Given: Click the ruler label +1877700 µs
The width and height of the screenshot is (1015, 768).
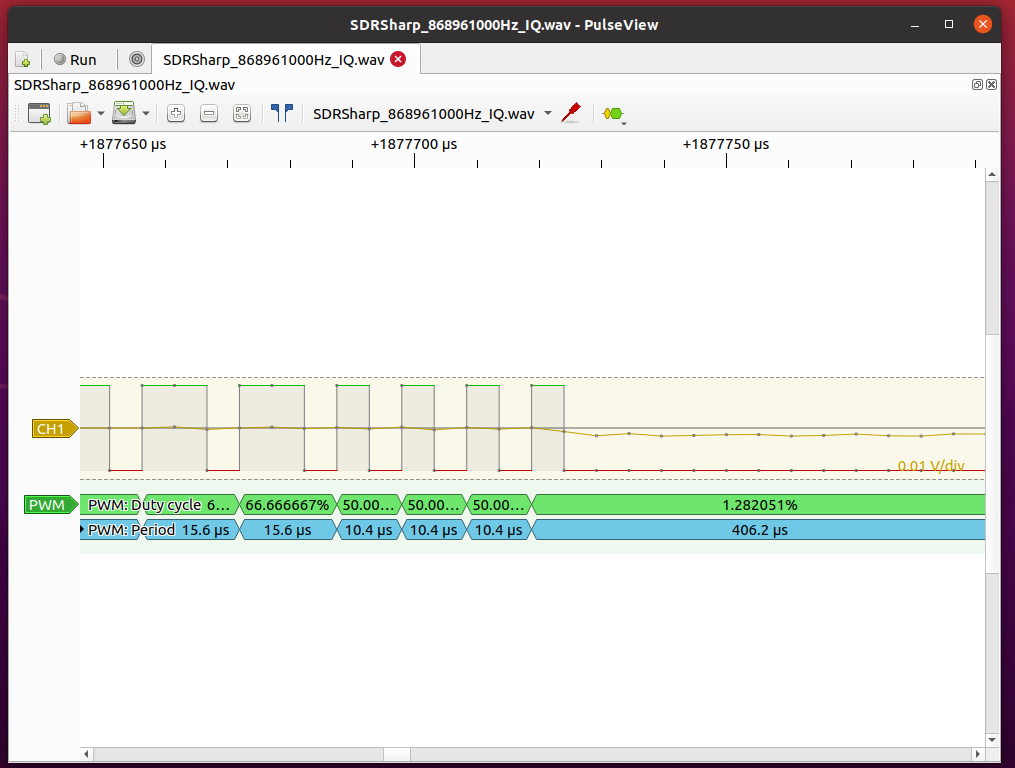Looking at the screenshot, I should 414,144.
